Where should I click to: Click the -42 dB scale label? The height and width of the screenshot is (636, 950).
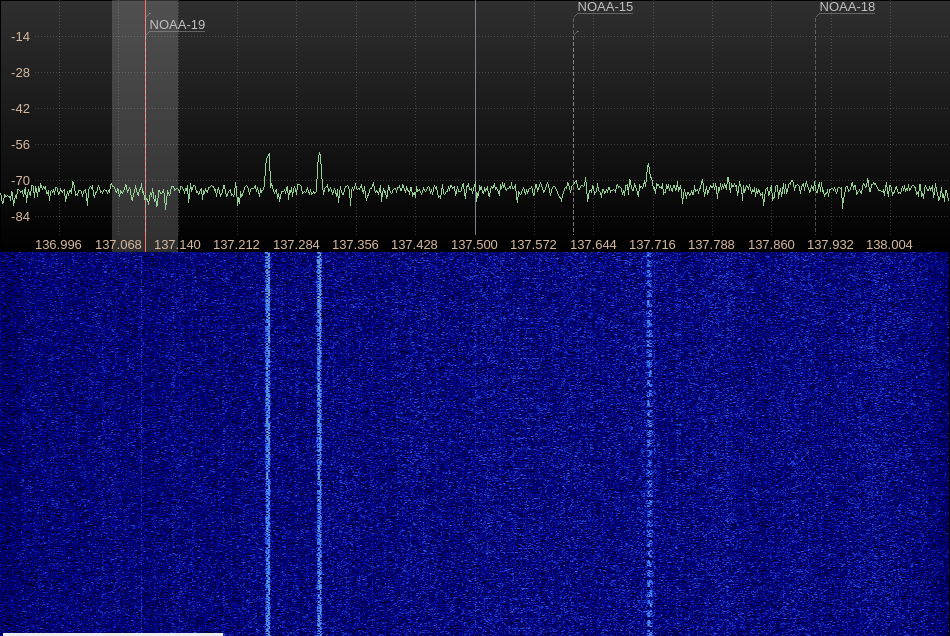(20, 109)
